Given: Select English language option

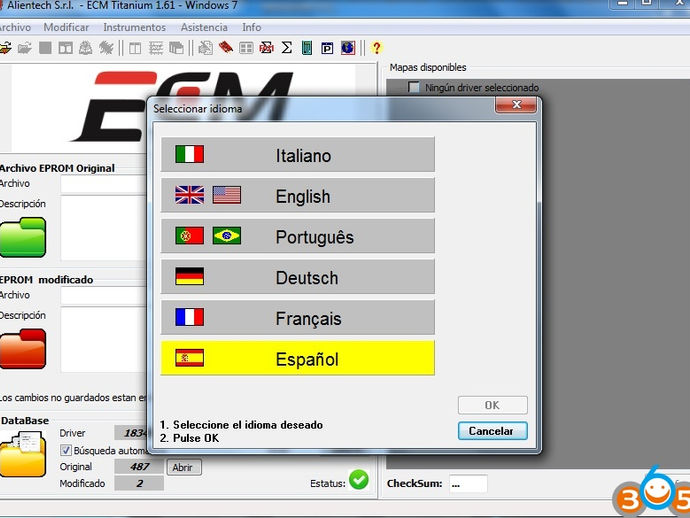Looking at the screenshot, I should point(297,195).
